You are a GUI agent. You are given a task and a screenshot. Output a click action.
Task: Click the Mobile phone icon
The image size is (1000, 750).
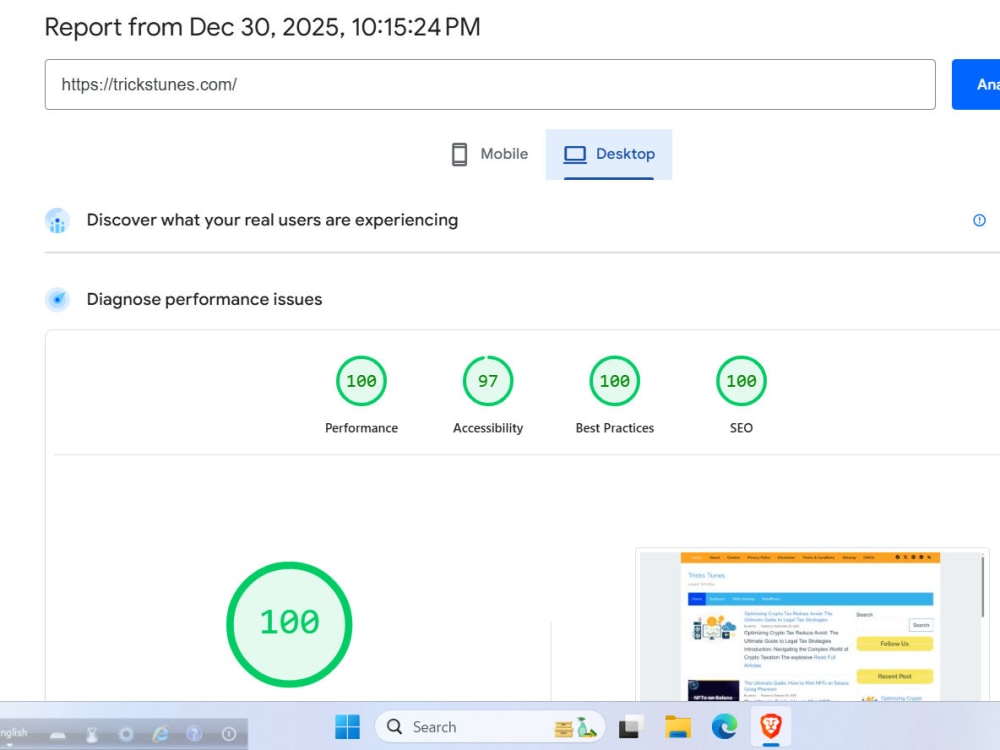click(x=459, y=154)
